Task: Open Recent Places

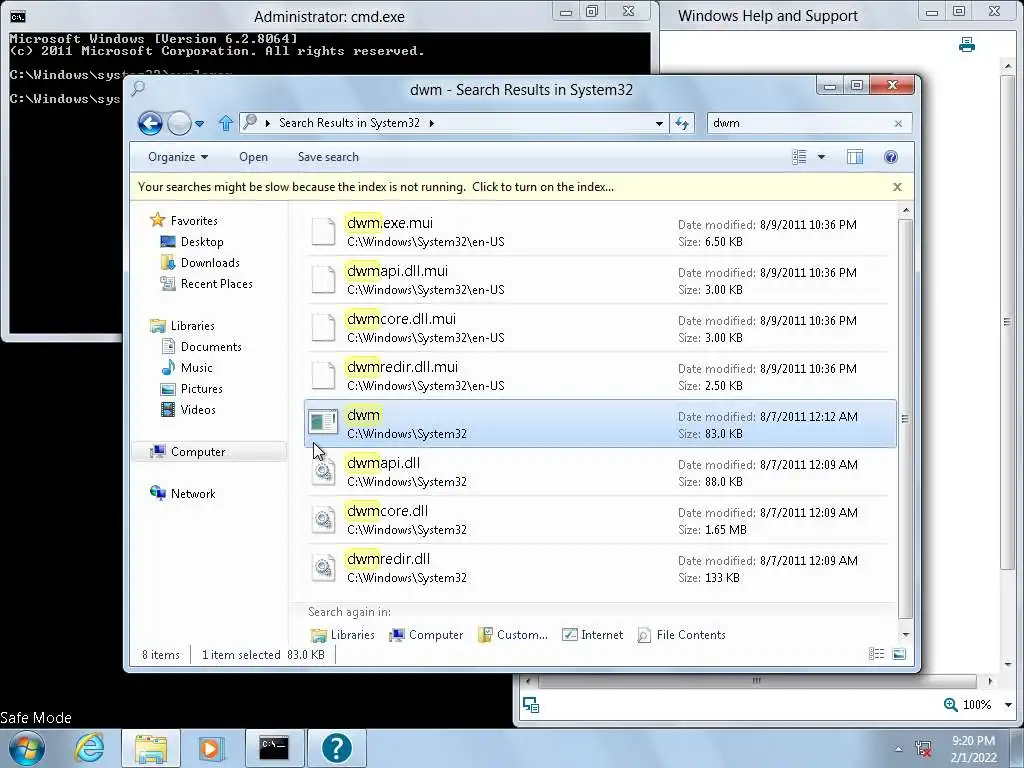Action: pos(216,283)
